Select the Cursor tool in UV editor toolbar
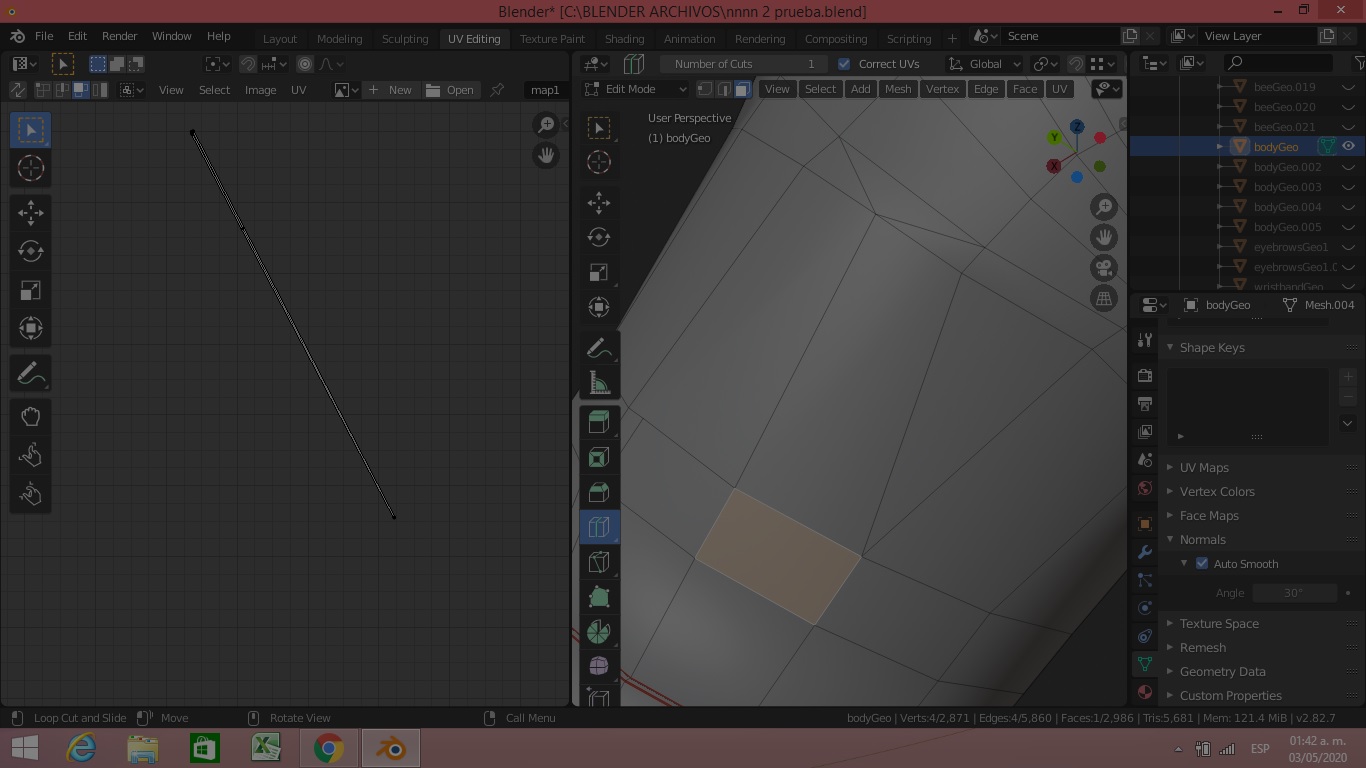Viewport: 1366px width, 768px height. click(x=30, y=168)
